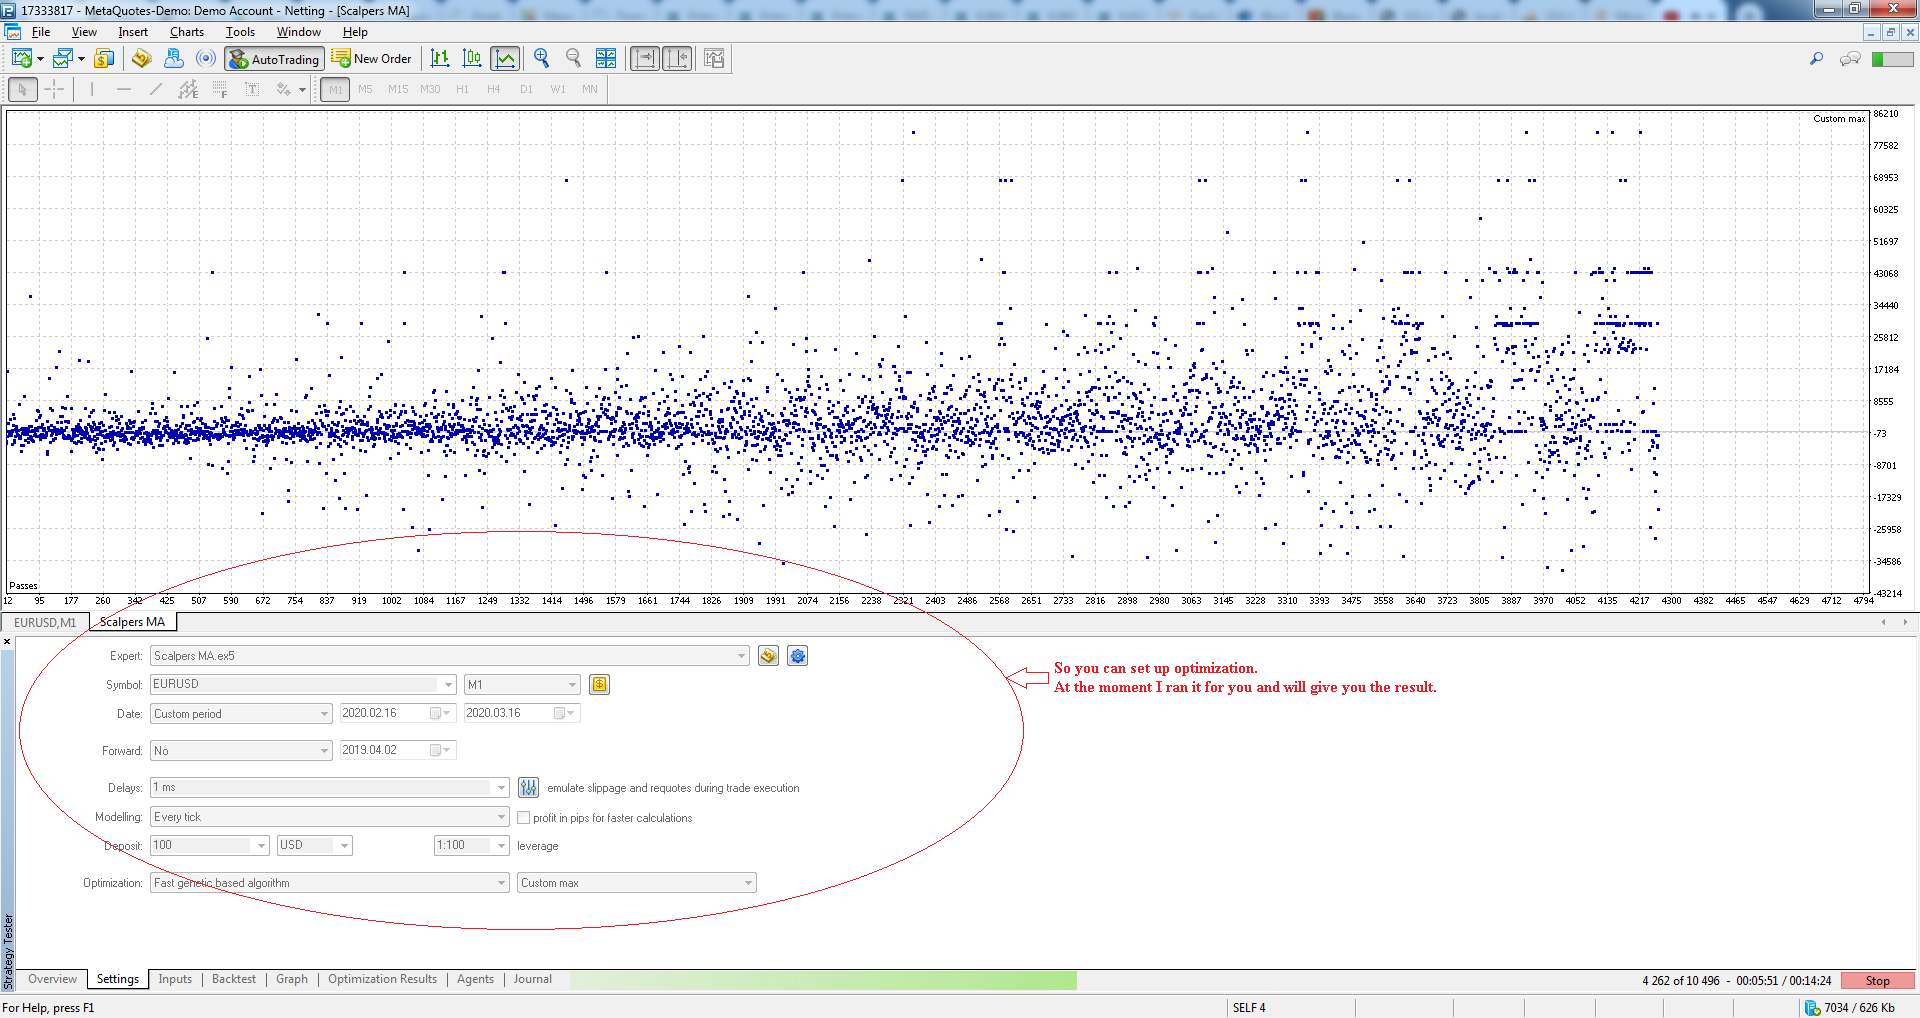Toggle chart auto scroll
Image resolution: width=1920 pixels, height=1018 pixels.
coord(645,59)
